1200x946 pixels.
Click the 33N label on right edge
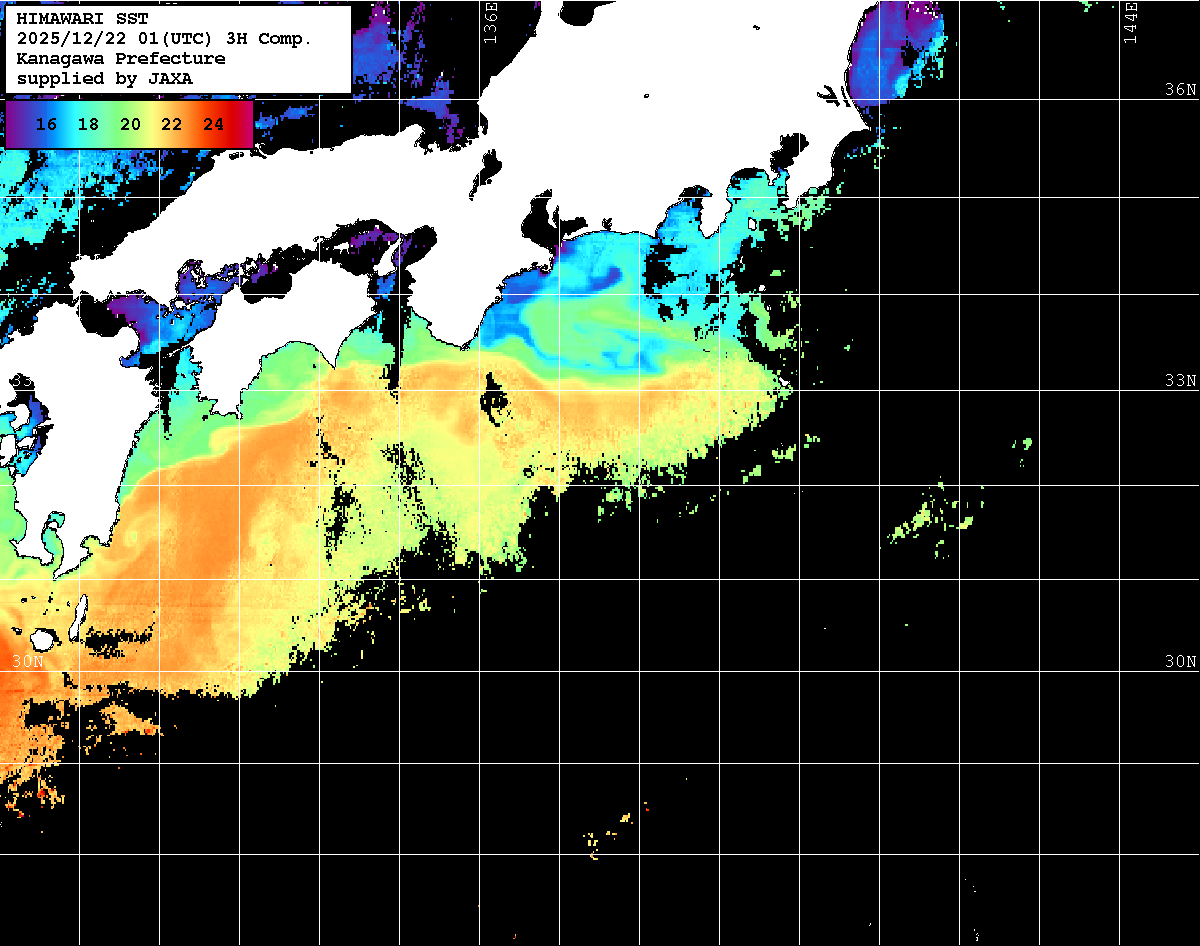1180,381
